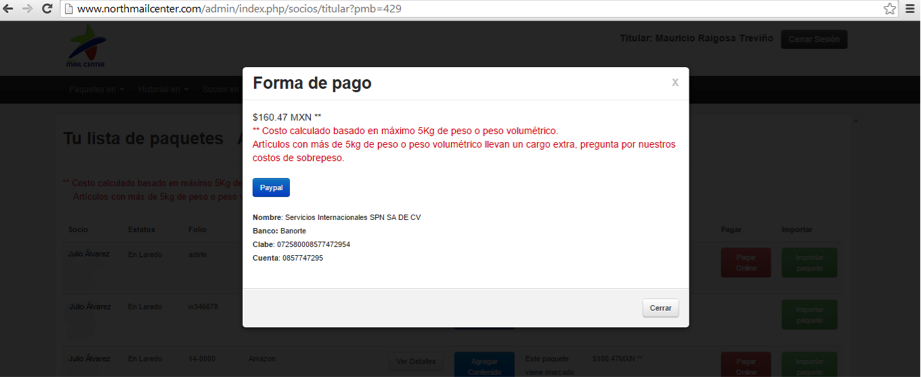The image size is (921, 377).
Task: Click the Importar column header
Action: point(797,230)
